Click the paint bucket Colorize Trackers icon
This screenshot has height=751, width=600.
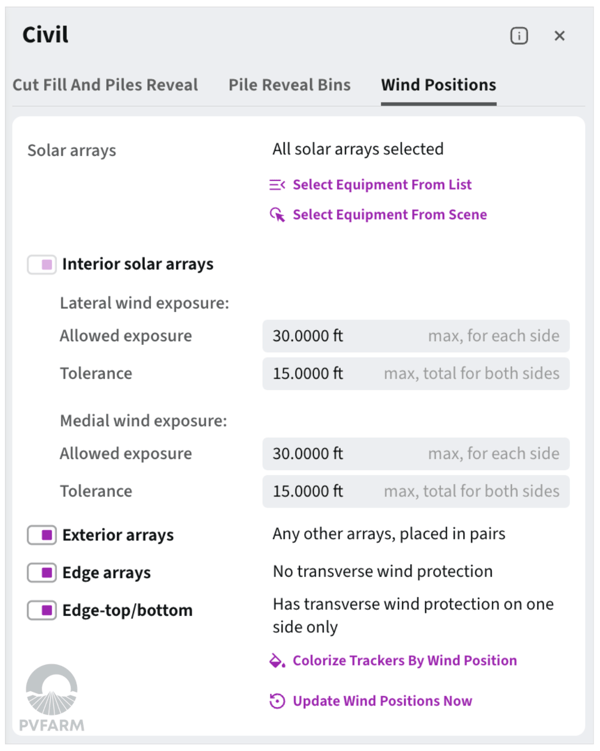(x=278, y=661)
